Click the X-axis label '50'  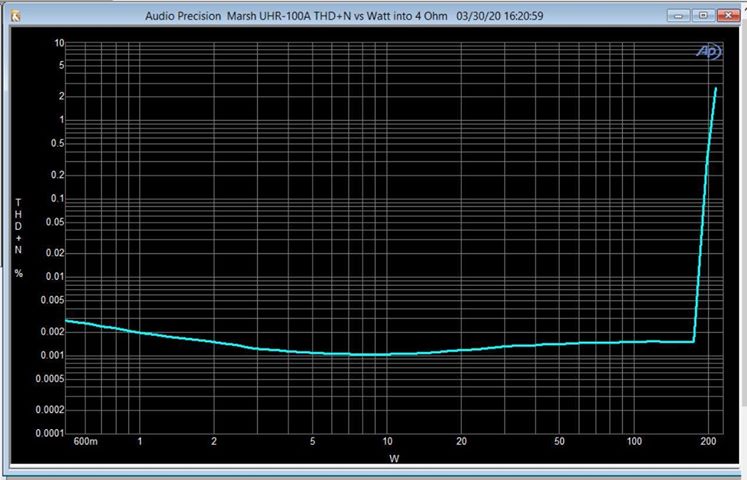point(559,441)
